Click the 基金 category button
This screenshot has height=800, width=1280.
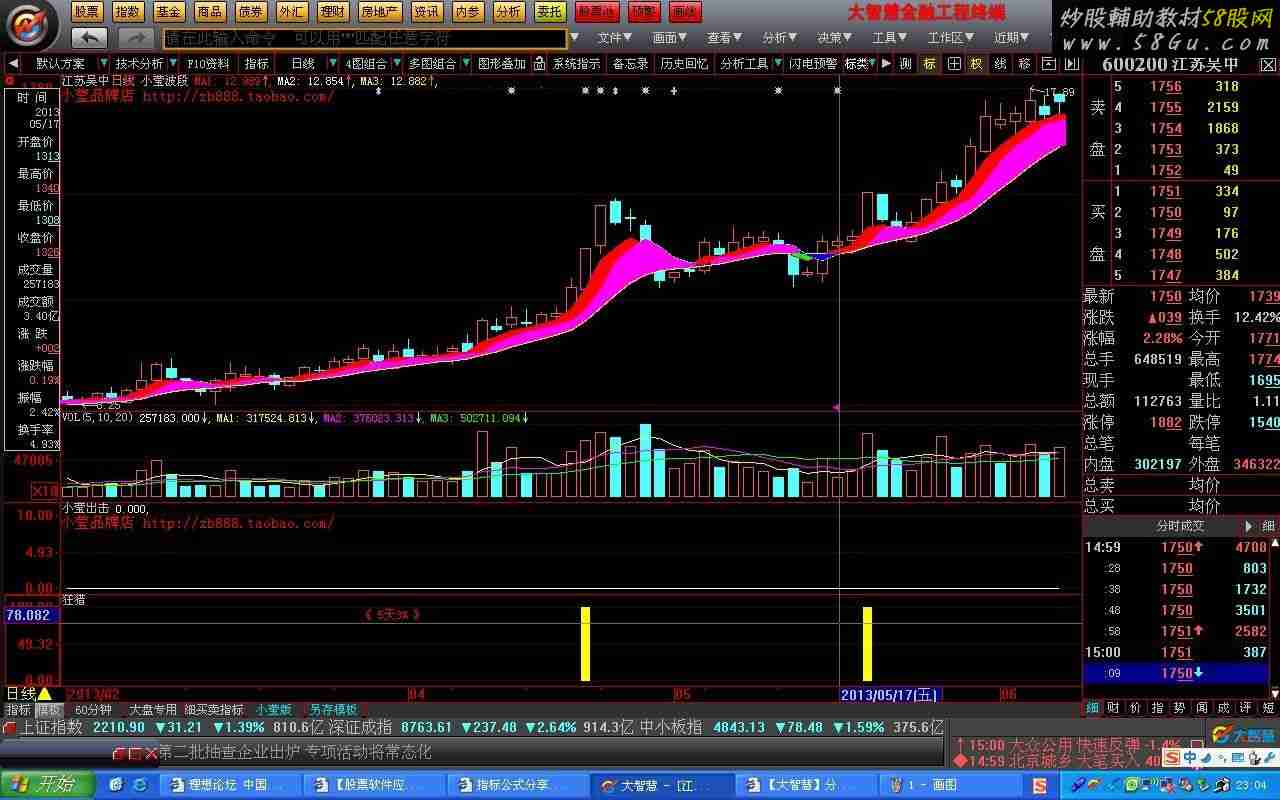click(x=169, y=12)
